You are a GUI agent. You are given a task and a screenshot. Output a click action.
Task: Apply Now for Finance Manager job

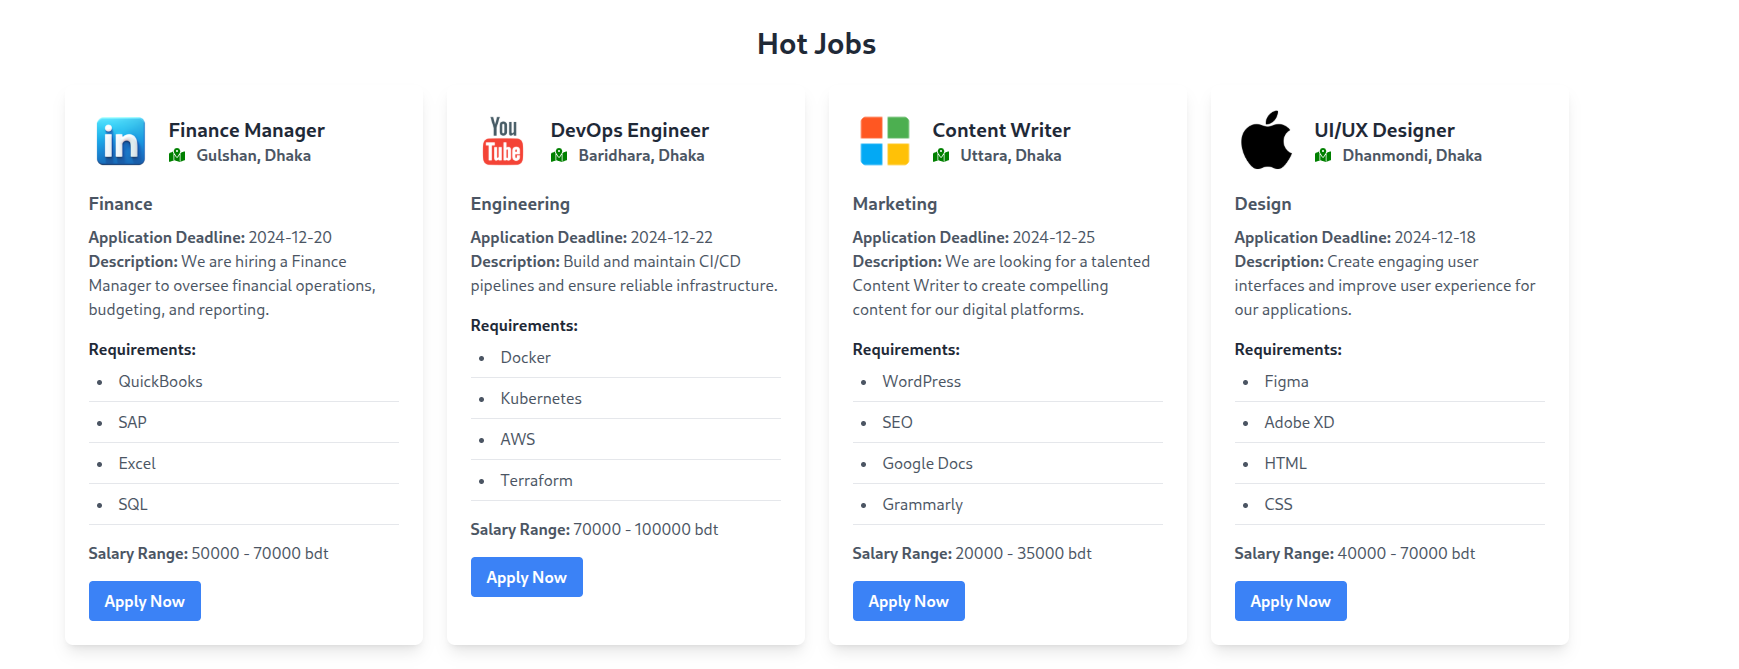[145, 601]
